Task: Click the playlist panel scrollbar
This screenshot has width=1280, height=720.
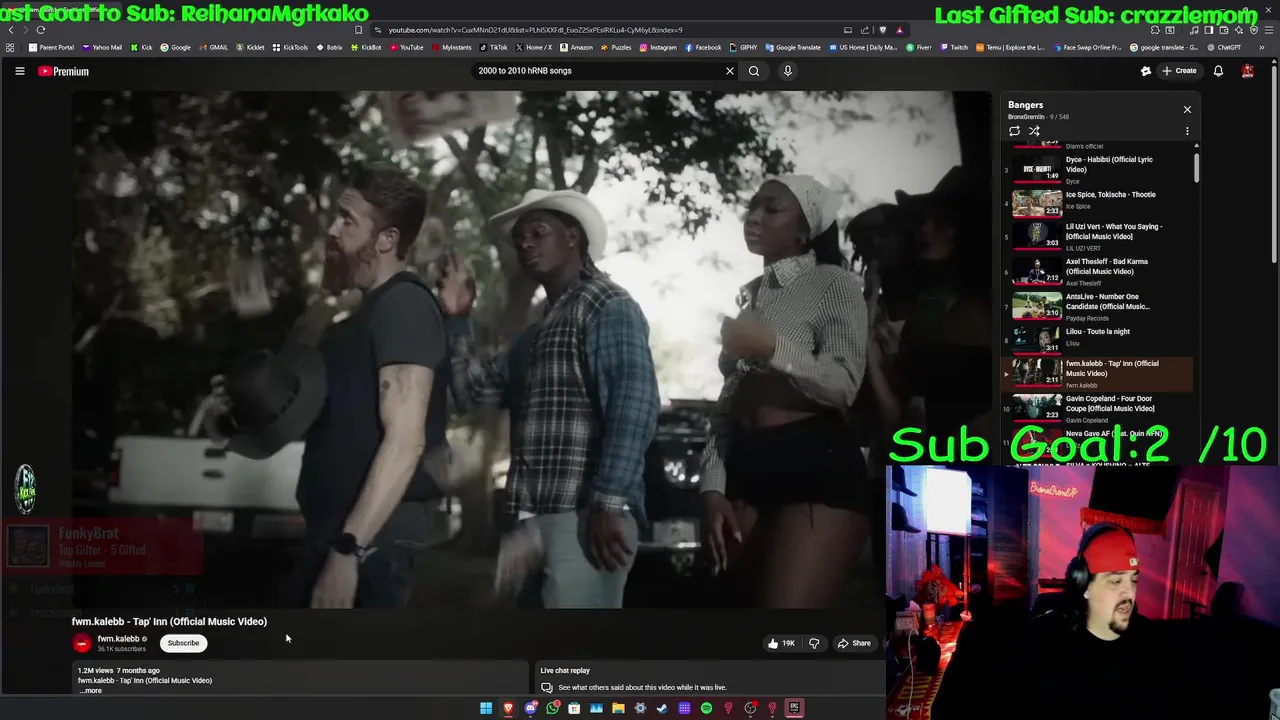Action: (x=1196, y=166)
